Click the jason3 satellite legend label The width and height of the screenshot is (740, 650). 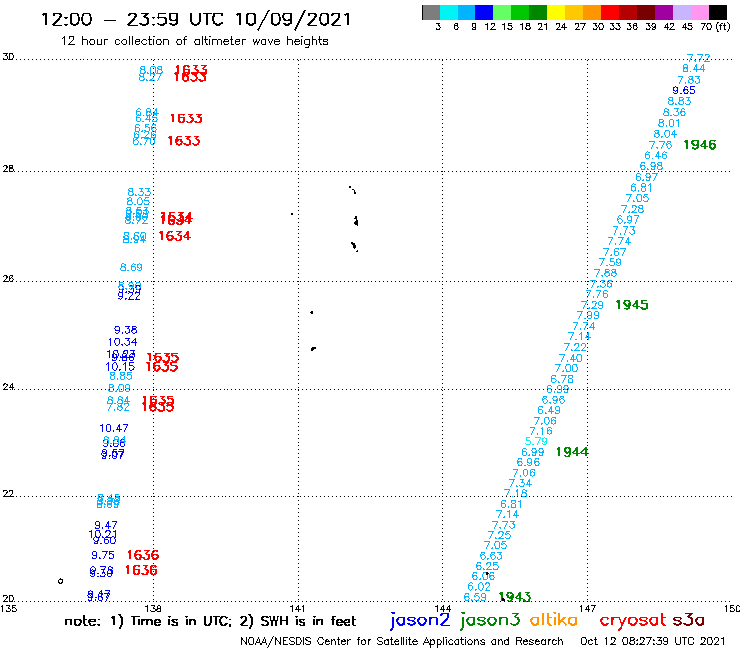tap(490, 620)
